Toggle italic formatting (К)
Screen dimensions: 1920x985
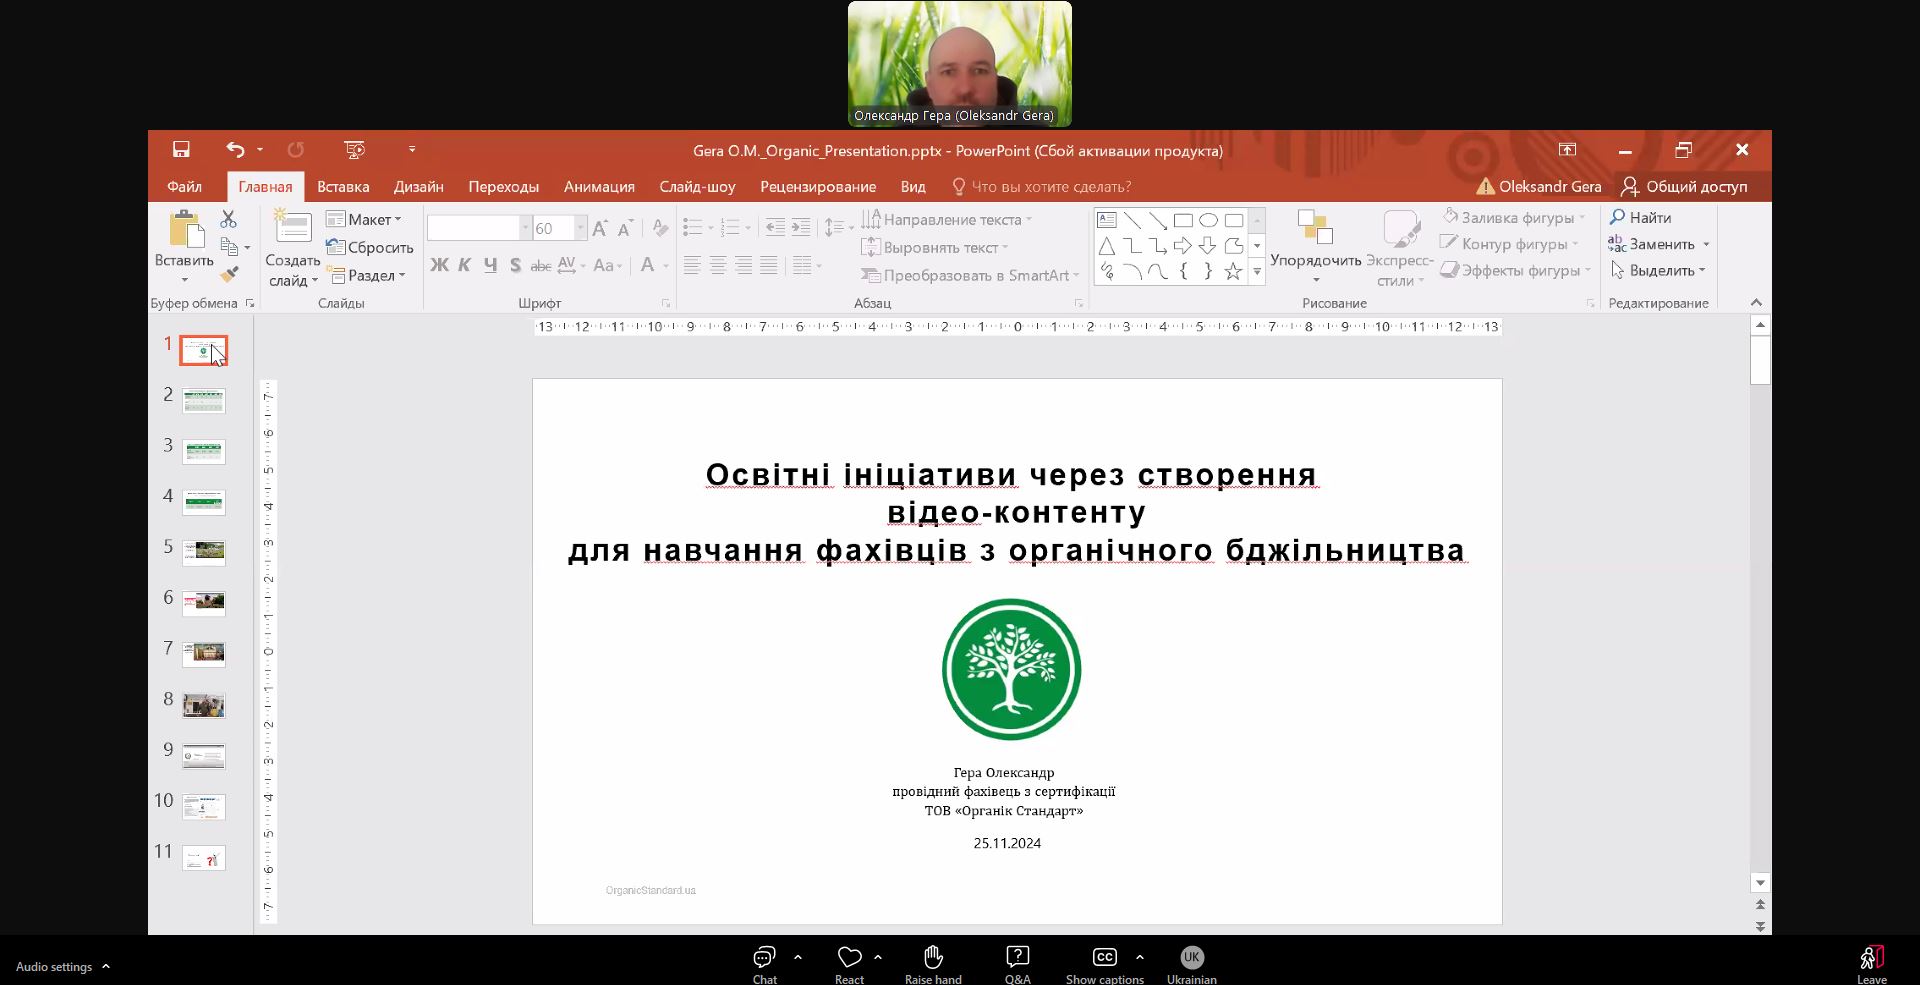pyautogui.click(x=464, y=265)
